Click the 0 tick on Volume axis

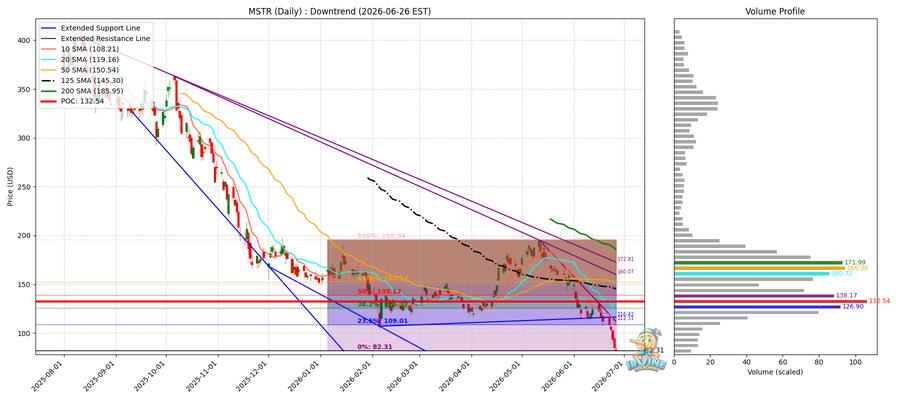[674, 362]
